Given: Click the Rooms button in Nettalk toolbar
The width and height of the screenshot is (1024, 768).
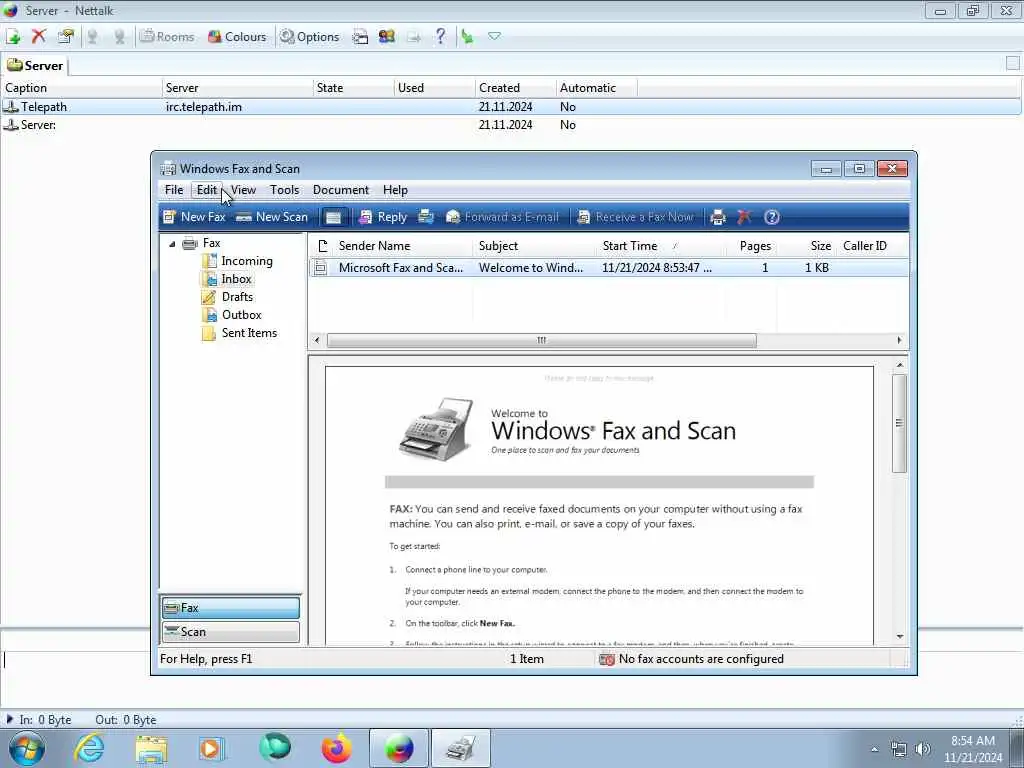Looking at the screenshot, I should click(167, 37).
